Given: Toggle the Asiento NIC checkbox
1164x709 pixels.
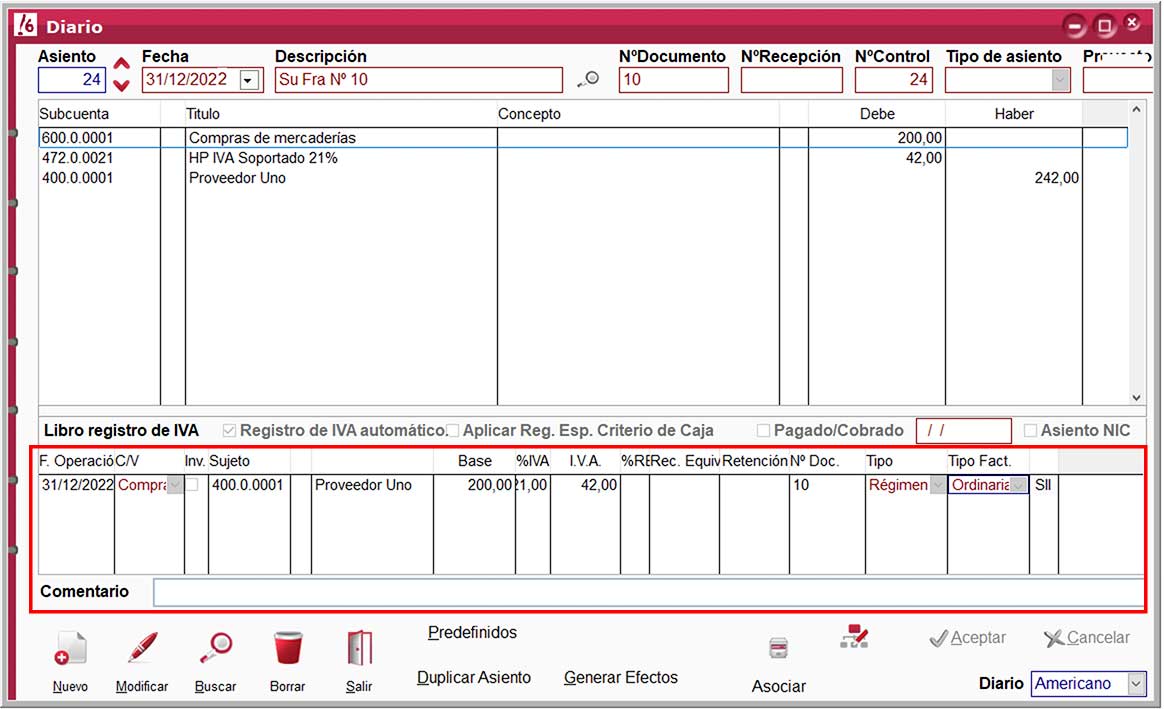Looking at the screenshot, I should (1030, 431).
